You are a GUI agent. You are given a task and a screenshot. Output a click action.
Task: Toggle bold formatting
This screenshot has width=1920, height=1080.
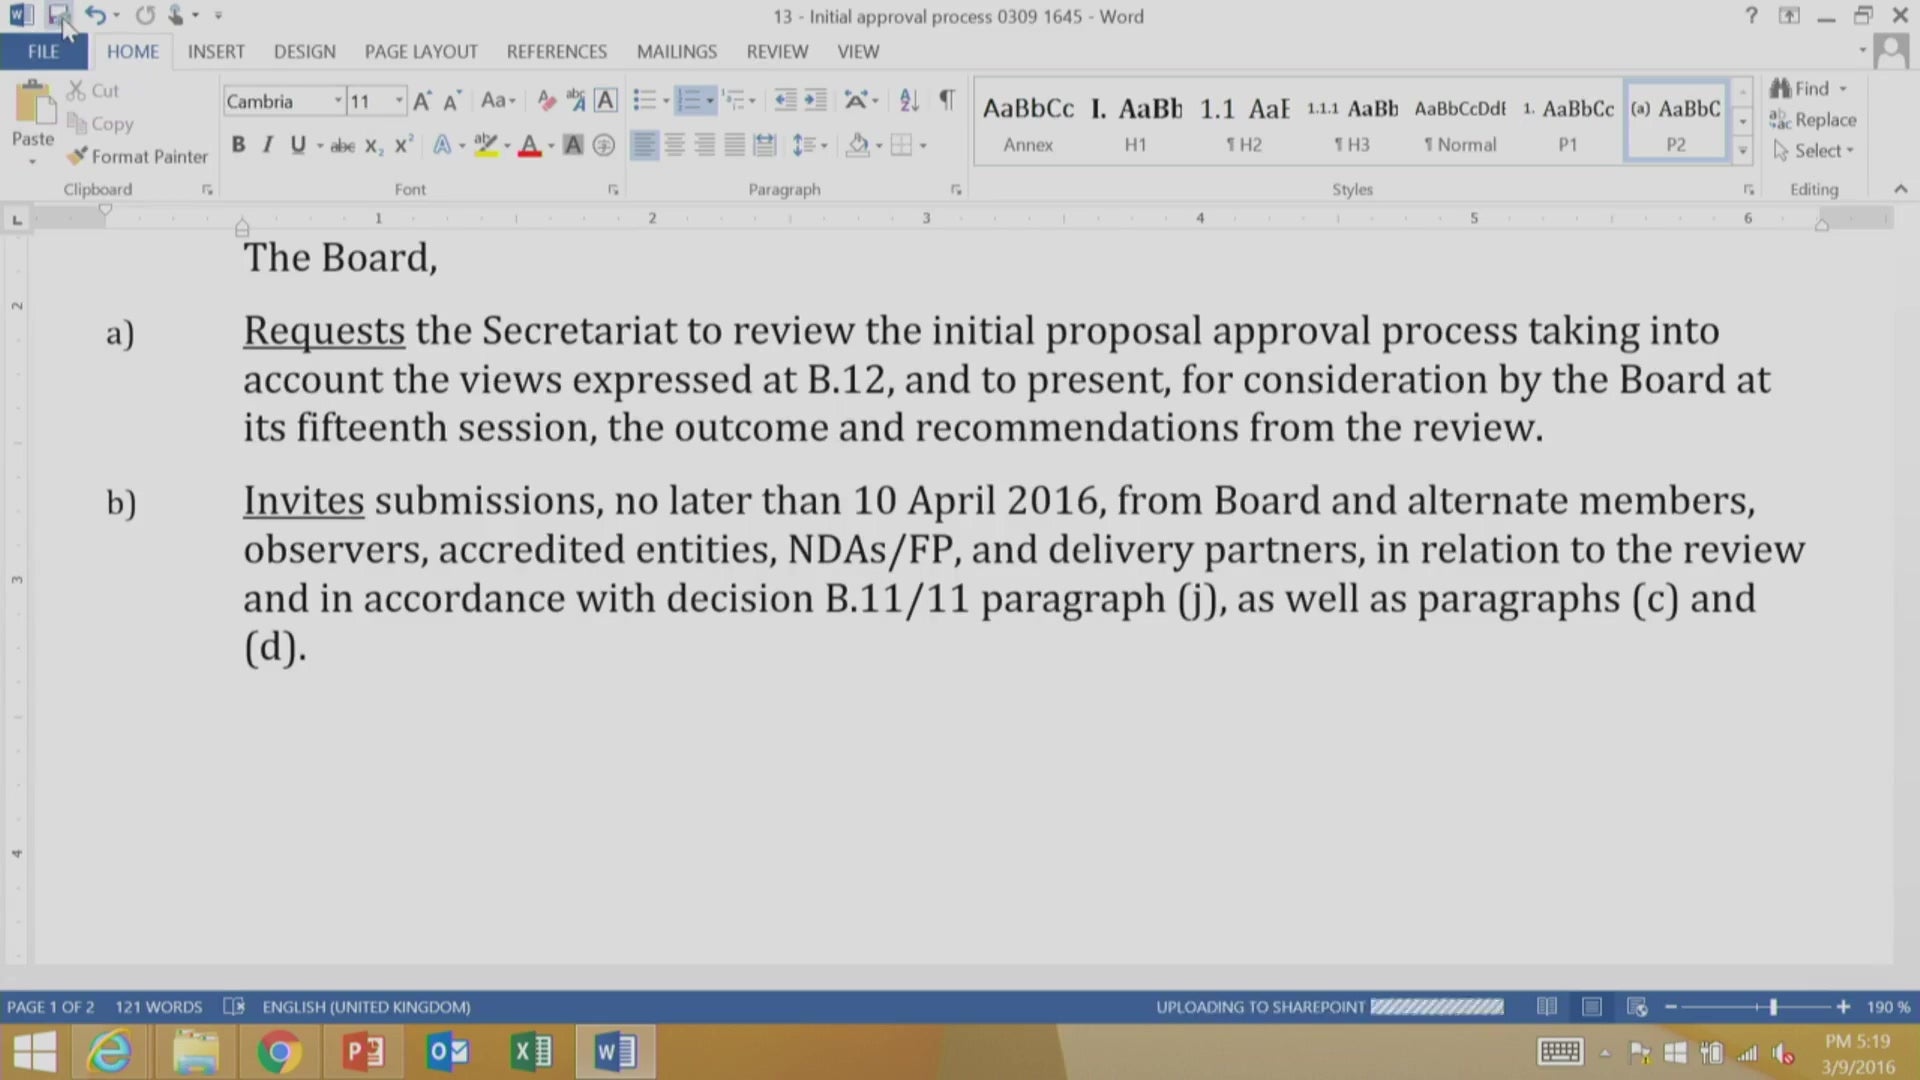[238, 145]
